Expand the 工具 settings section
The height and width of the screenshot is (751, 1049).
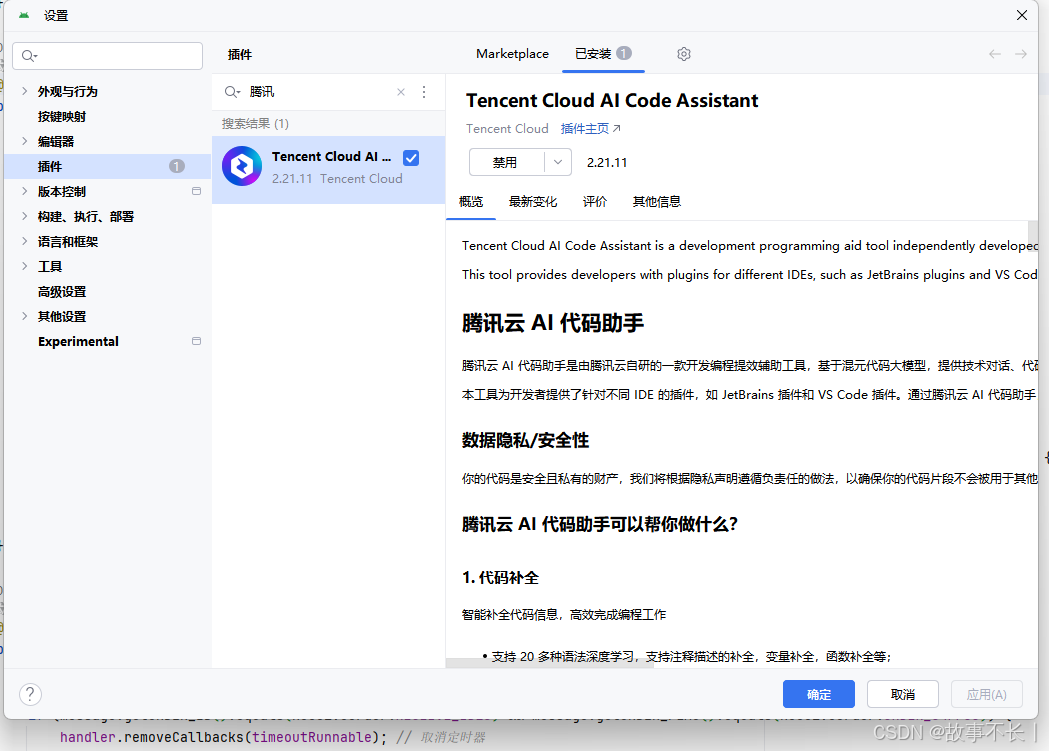click(24, 266)
